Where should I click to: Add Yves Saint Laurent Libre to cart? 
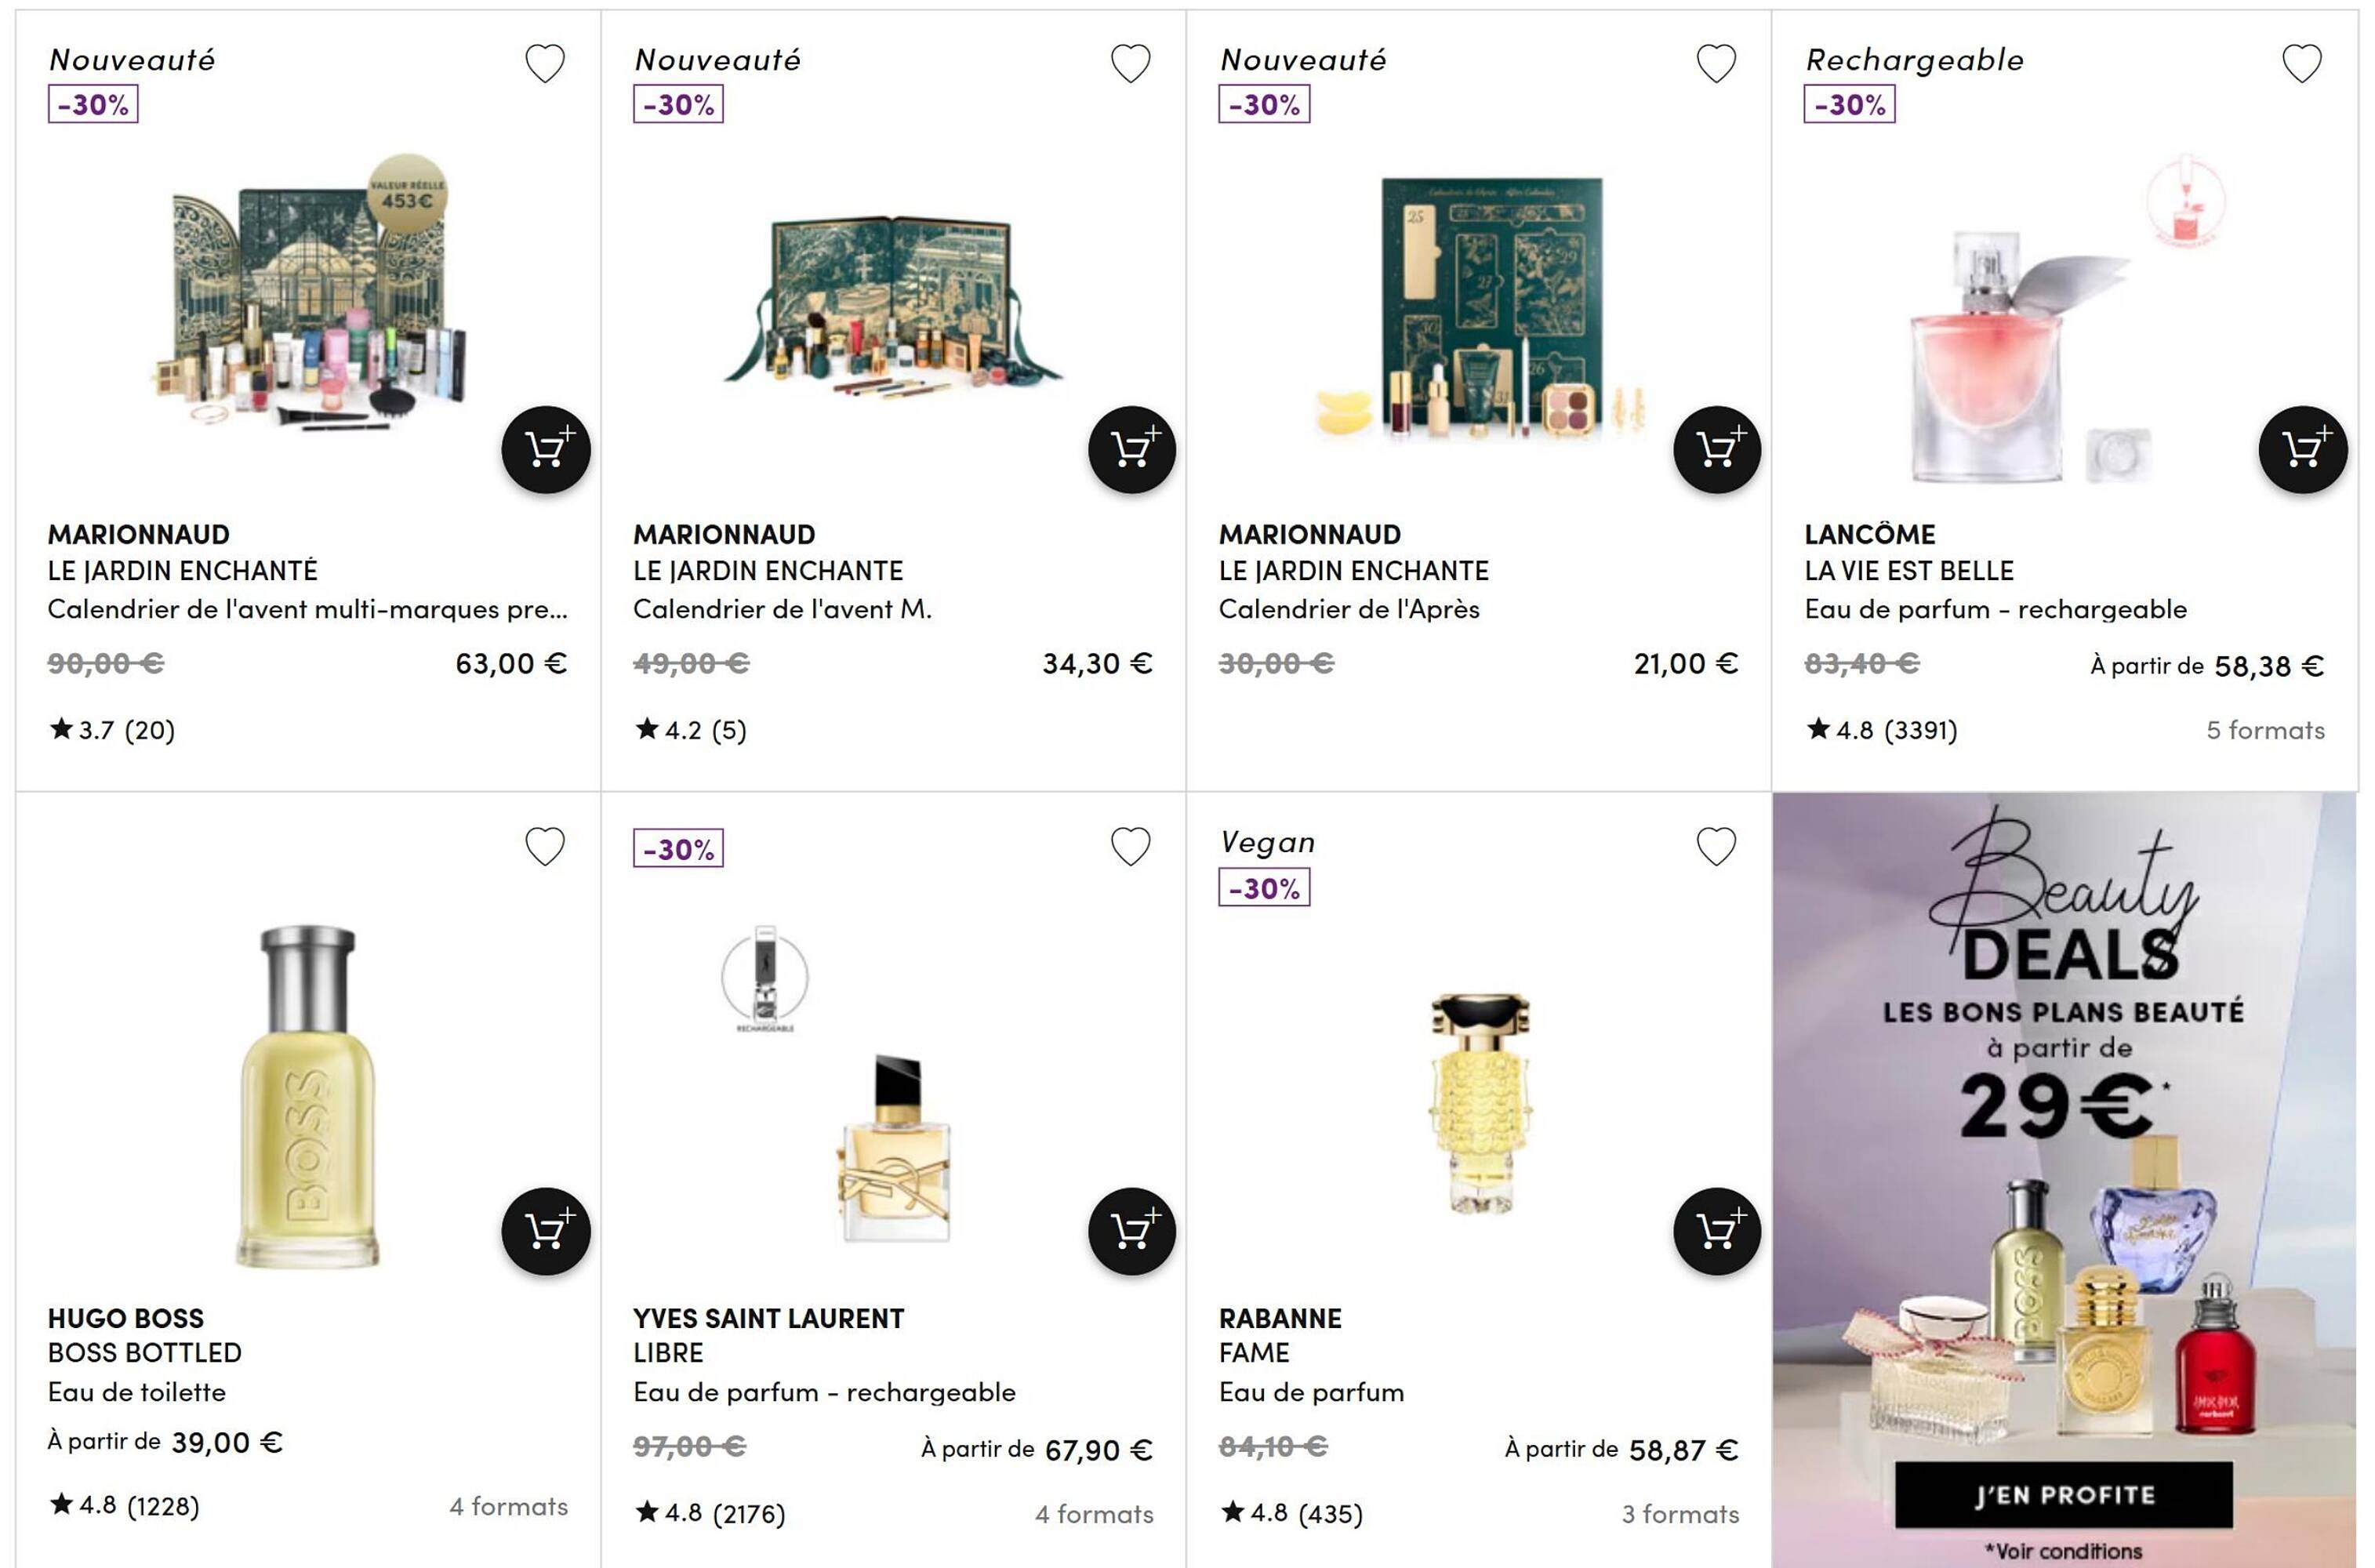point(1131,1232)
